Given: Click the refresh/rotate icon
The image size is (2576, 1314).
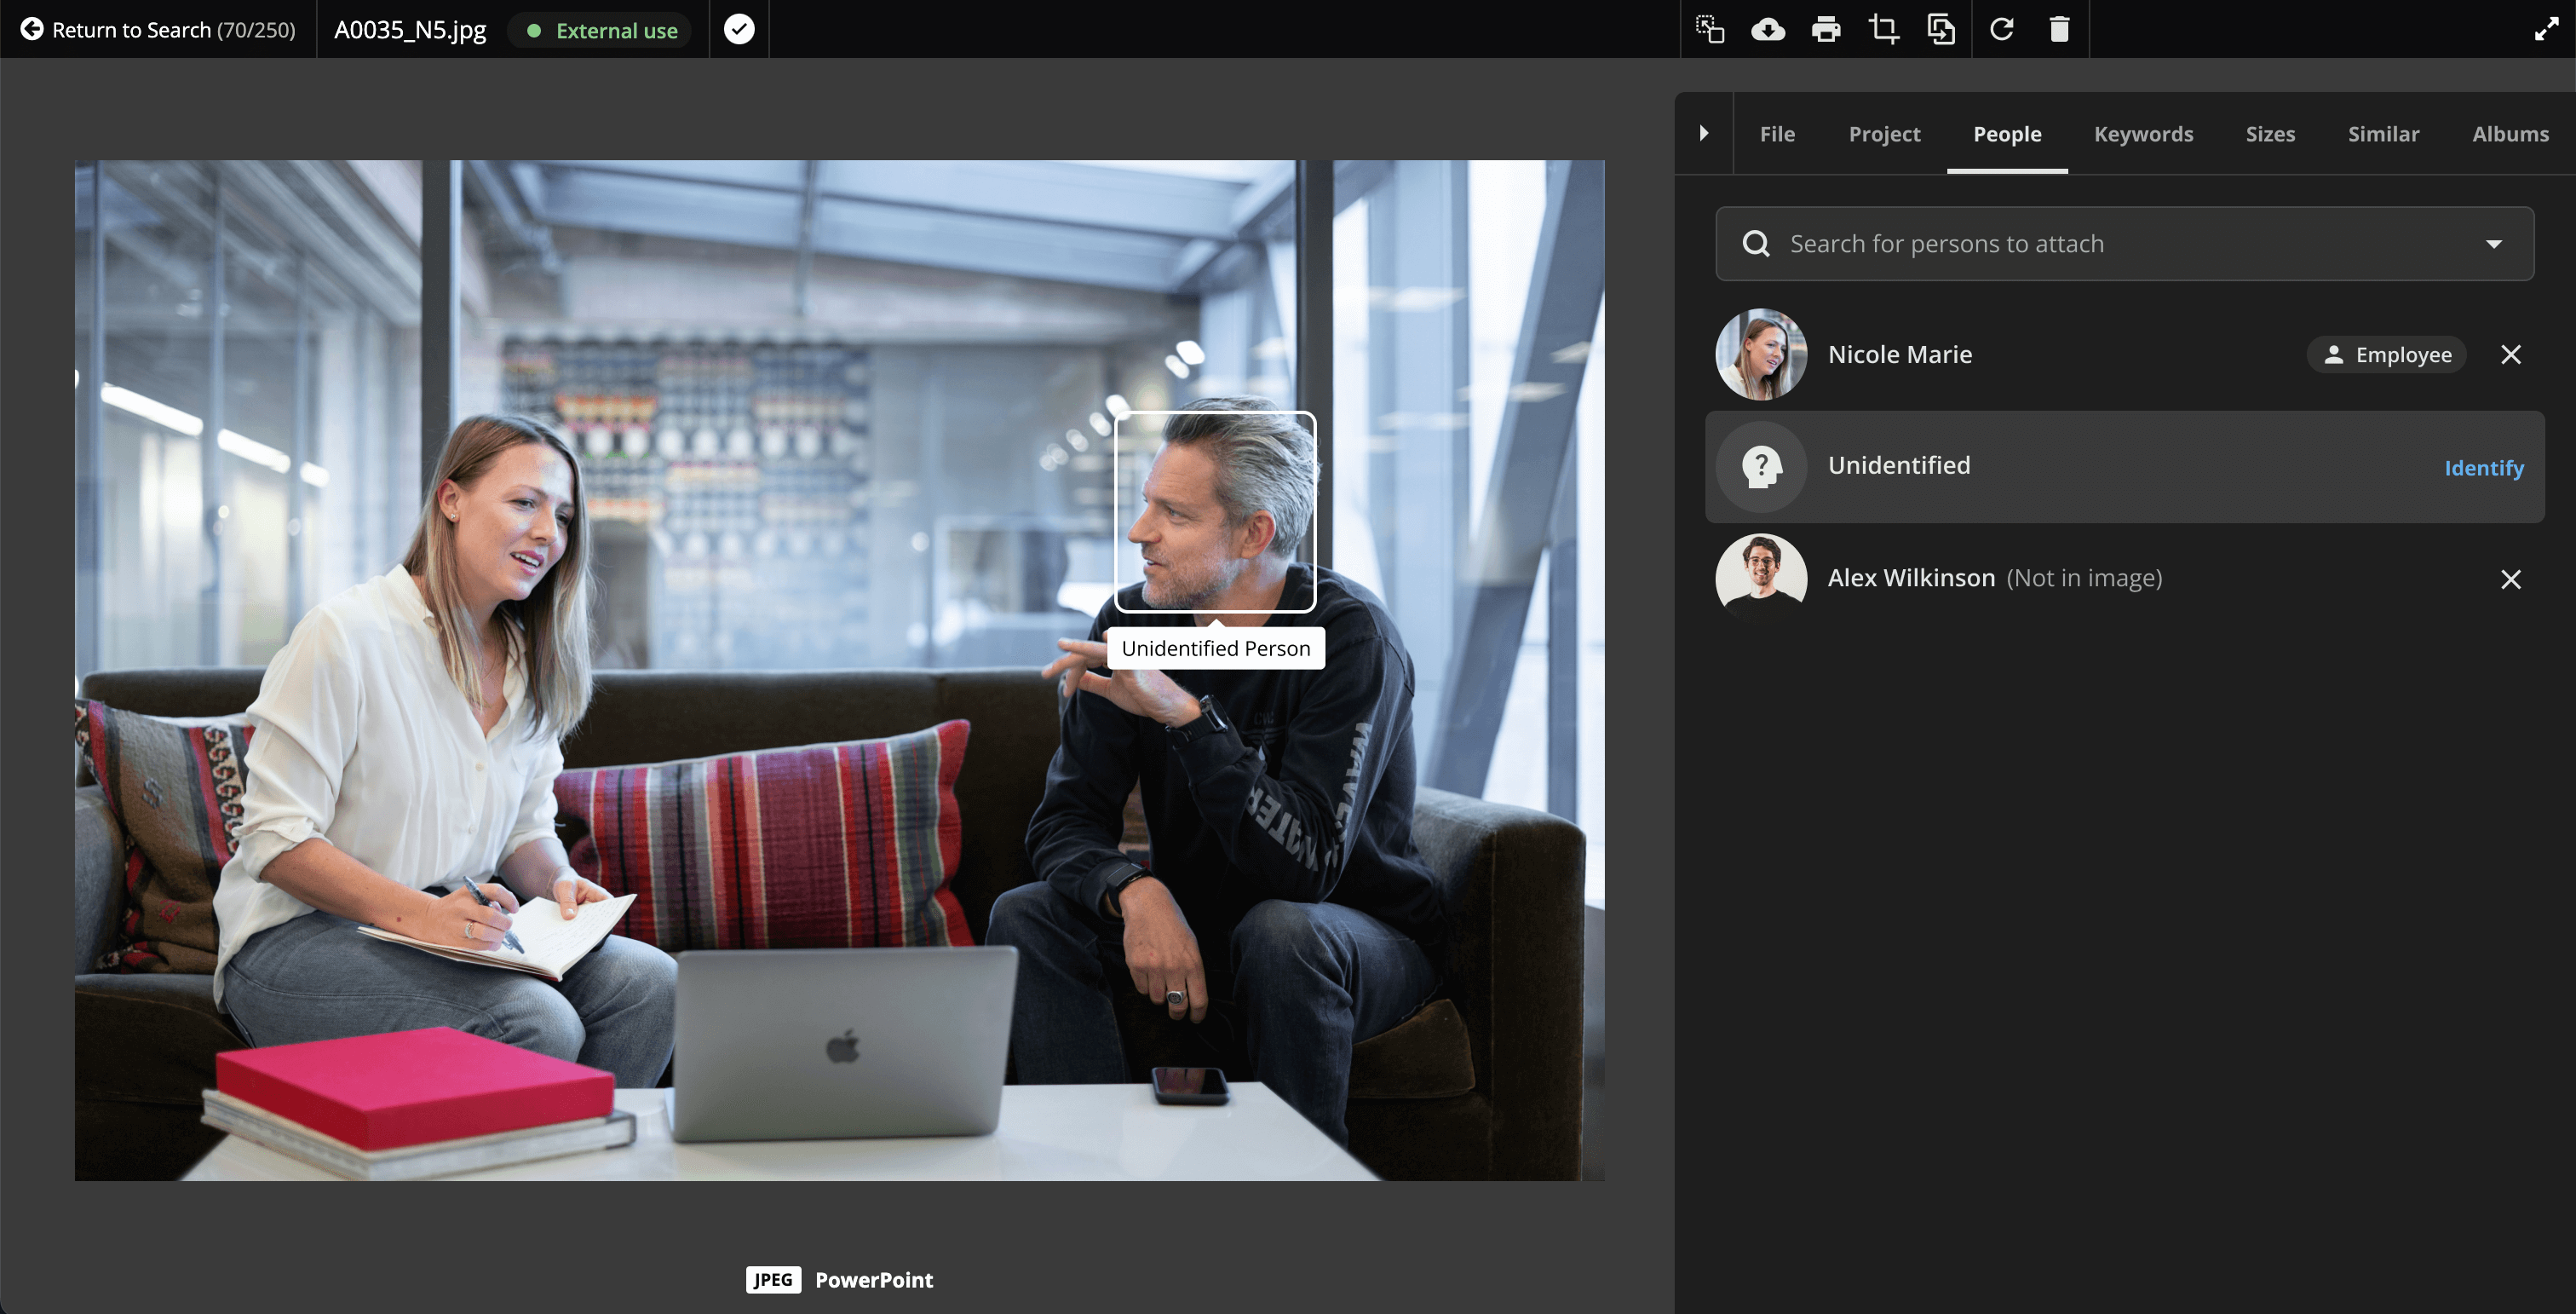Looking at the screenshot, I should pyautogui.click(x=2001, y=29).
